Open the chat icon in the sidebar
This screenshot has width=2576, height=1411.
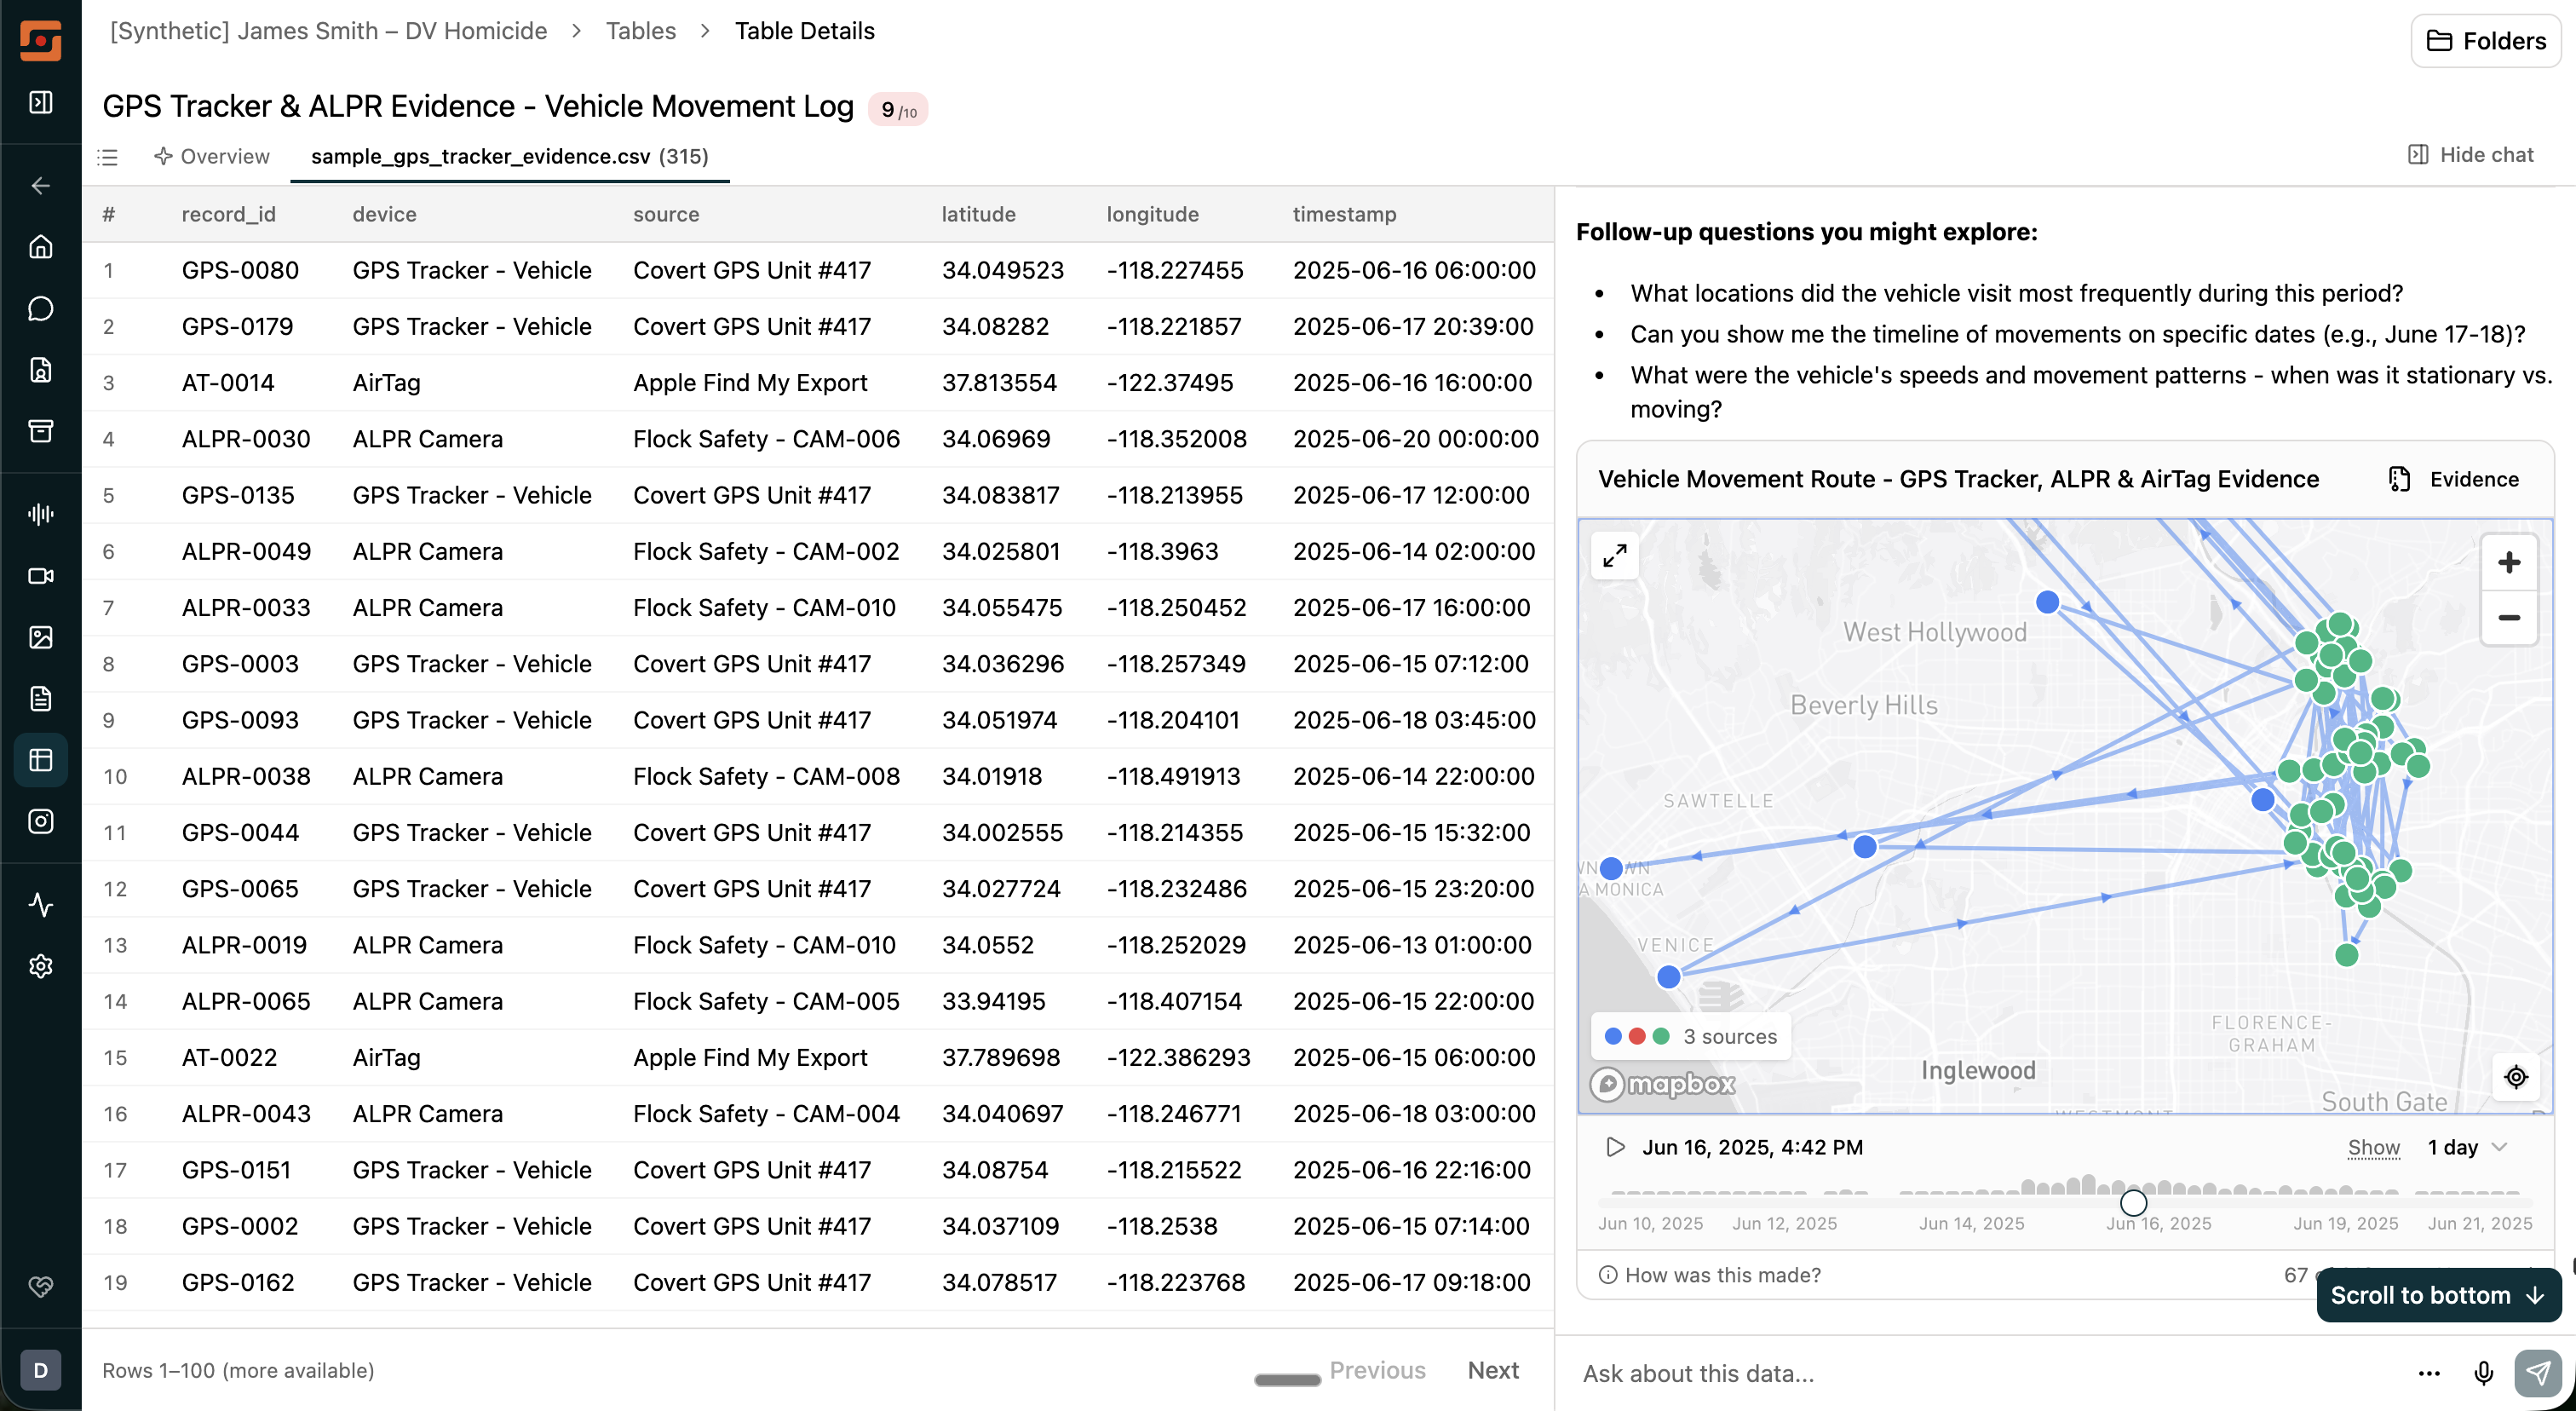click(40, 307)
